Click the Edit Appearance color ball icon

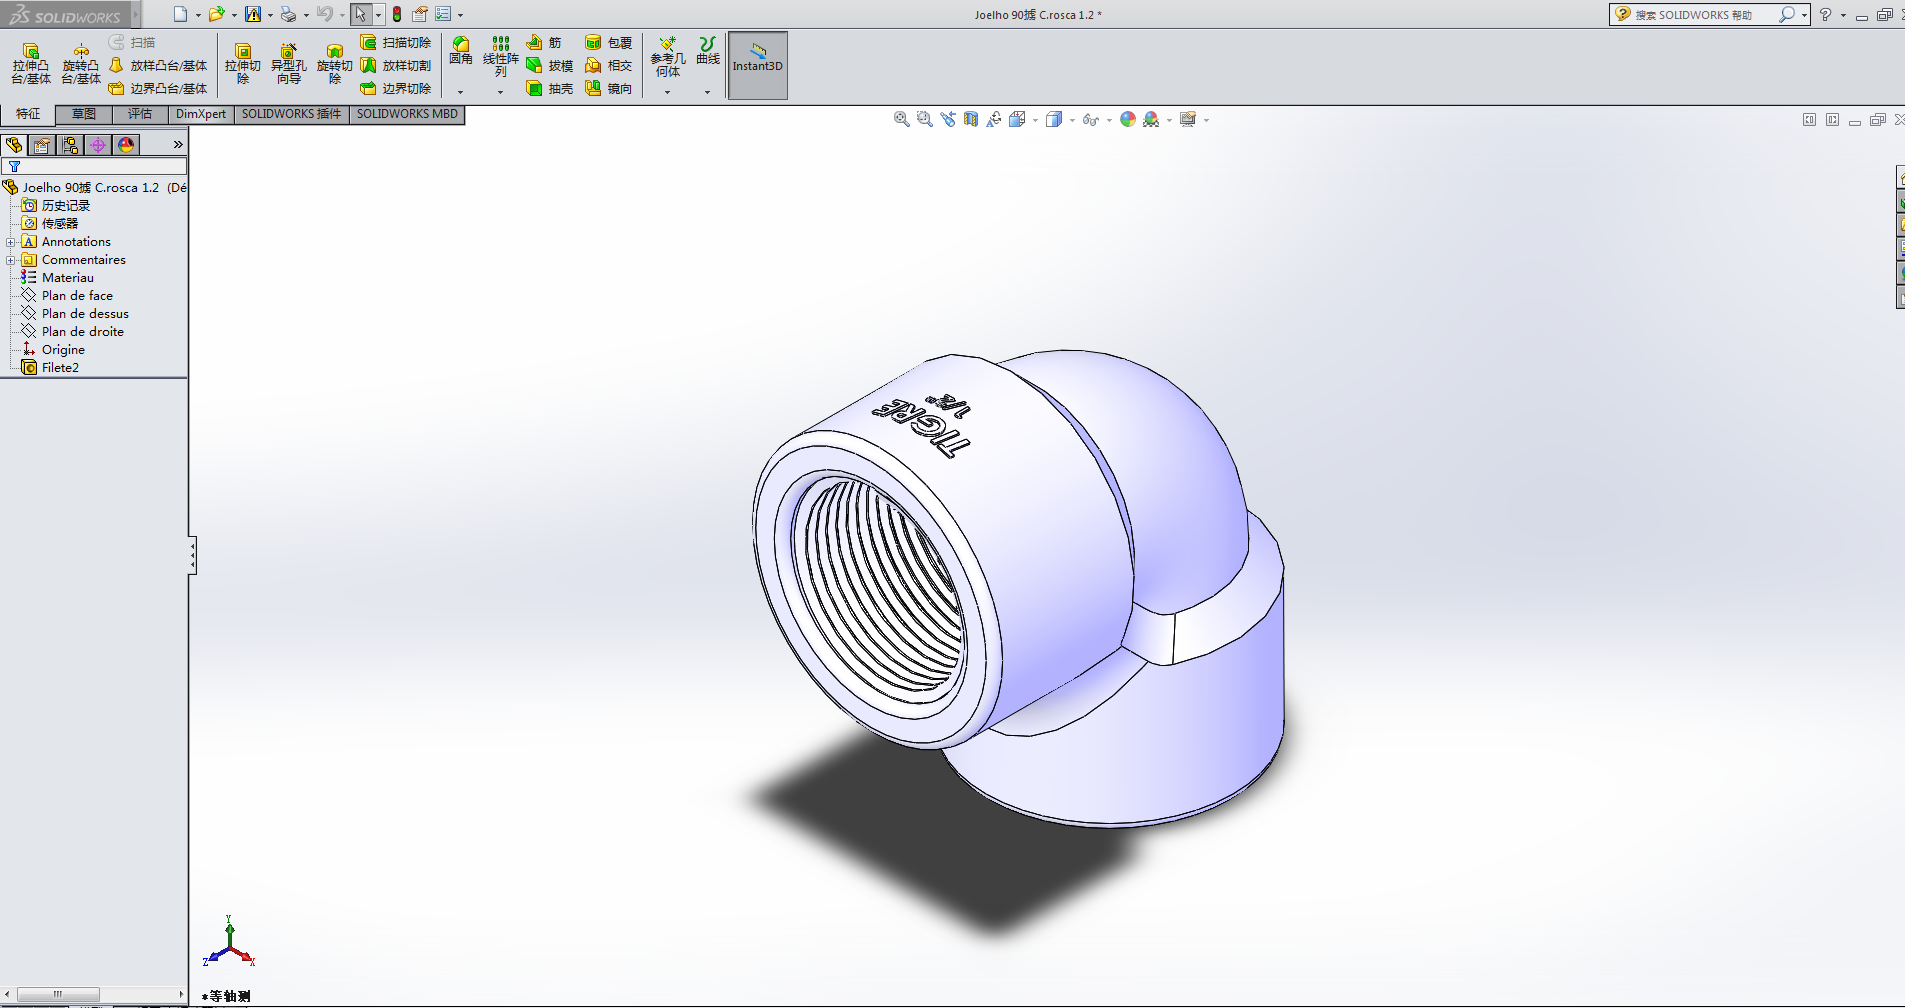1128,120
